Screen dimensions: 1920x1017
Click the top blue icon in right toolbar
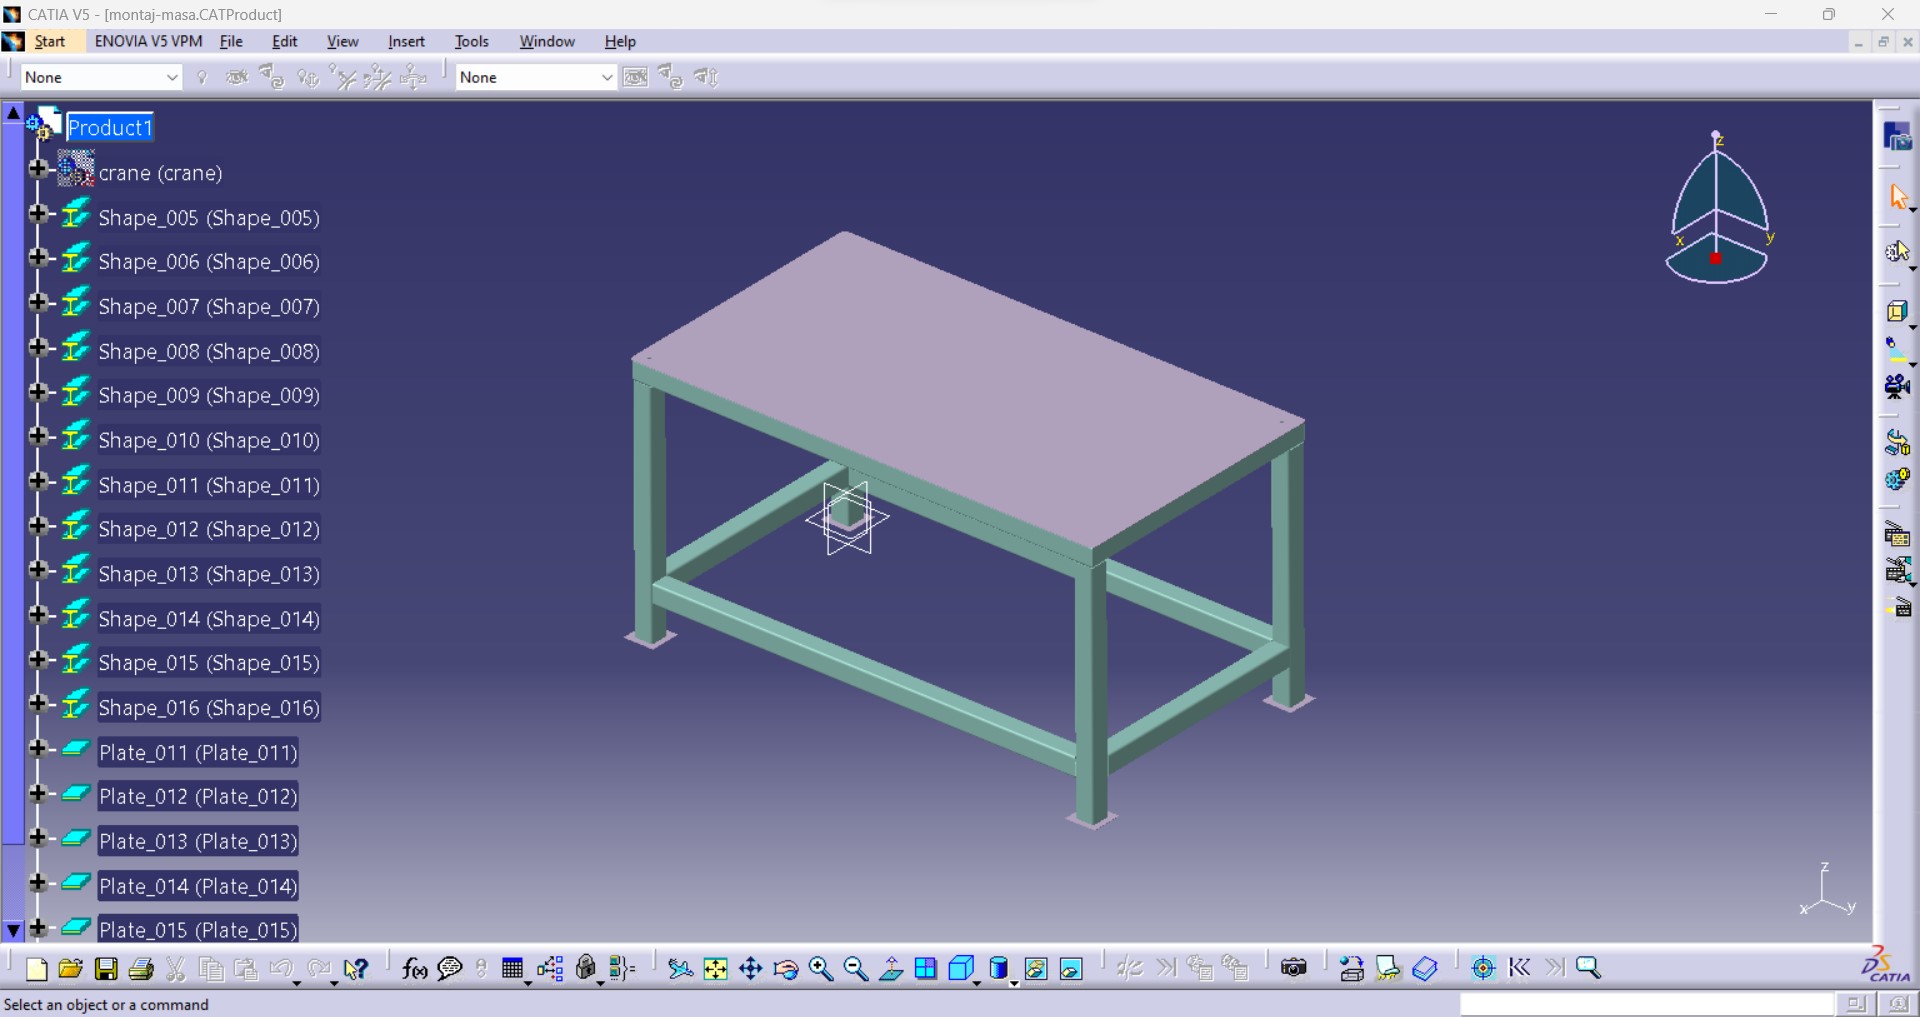coord(1897,137)
